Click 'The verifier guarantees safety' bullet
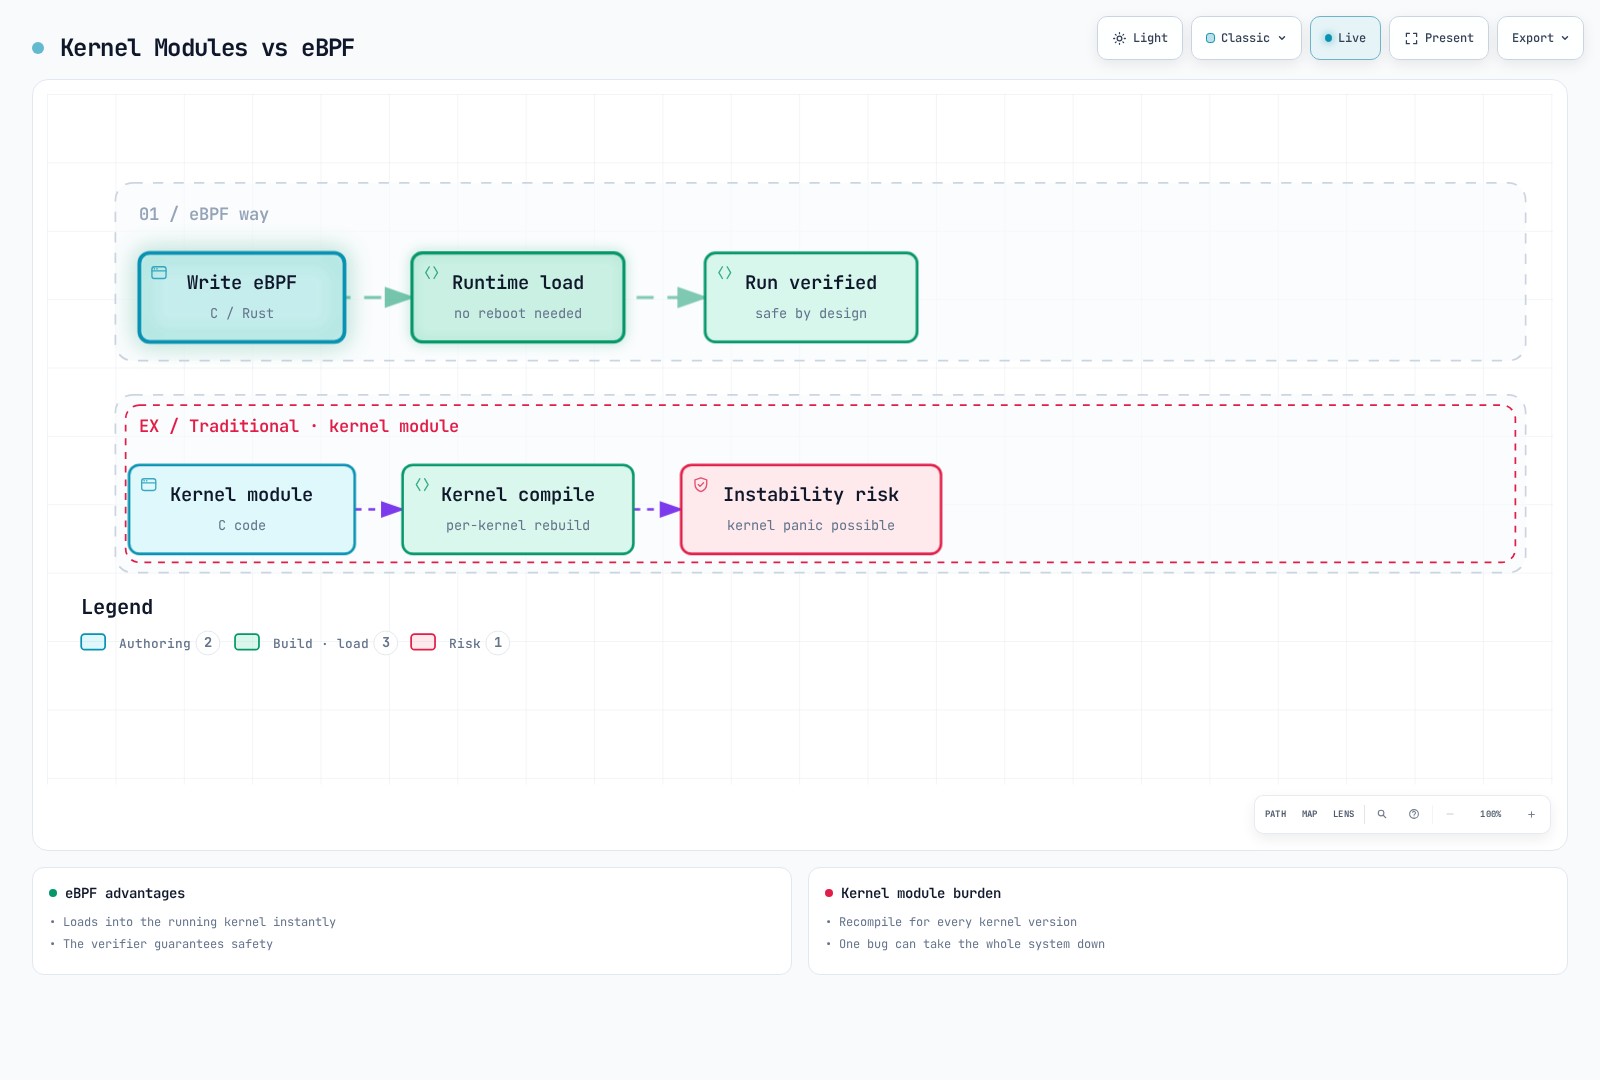 (168, 944)
